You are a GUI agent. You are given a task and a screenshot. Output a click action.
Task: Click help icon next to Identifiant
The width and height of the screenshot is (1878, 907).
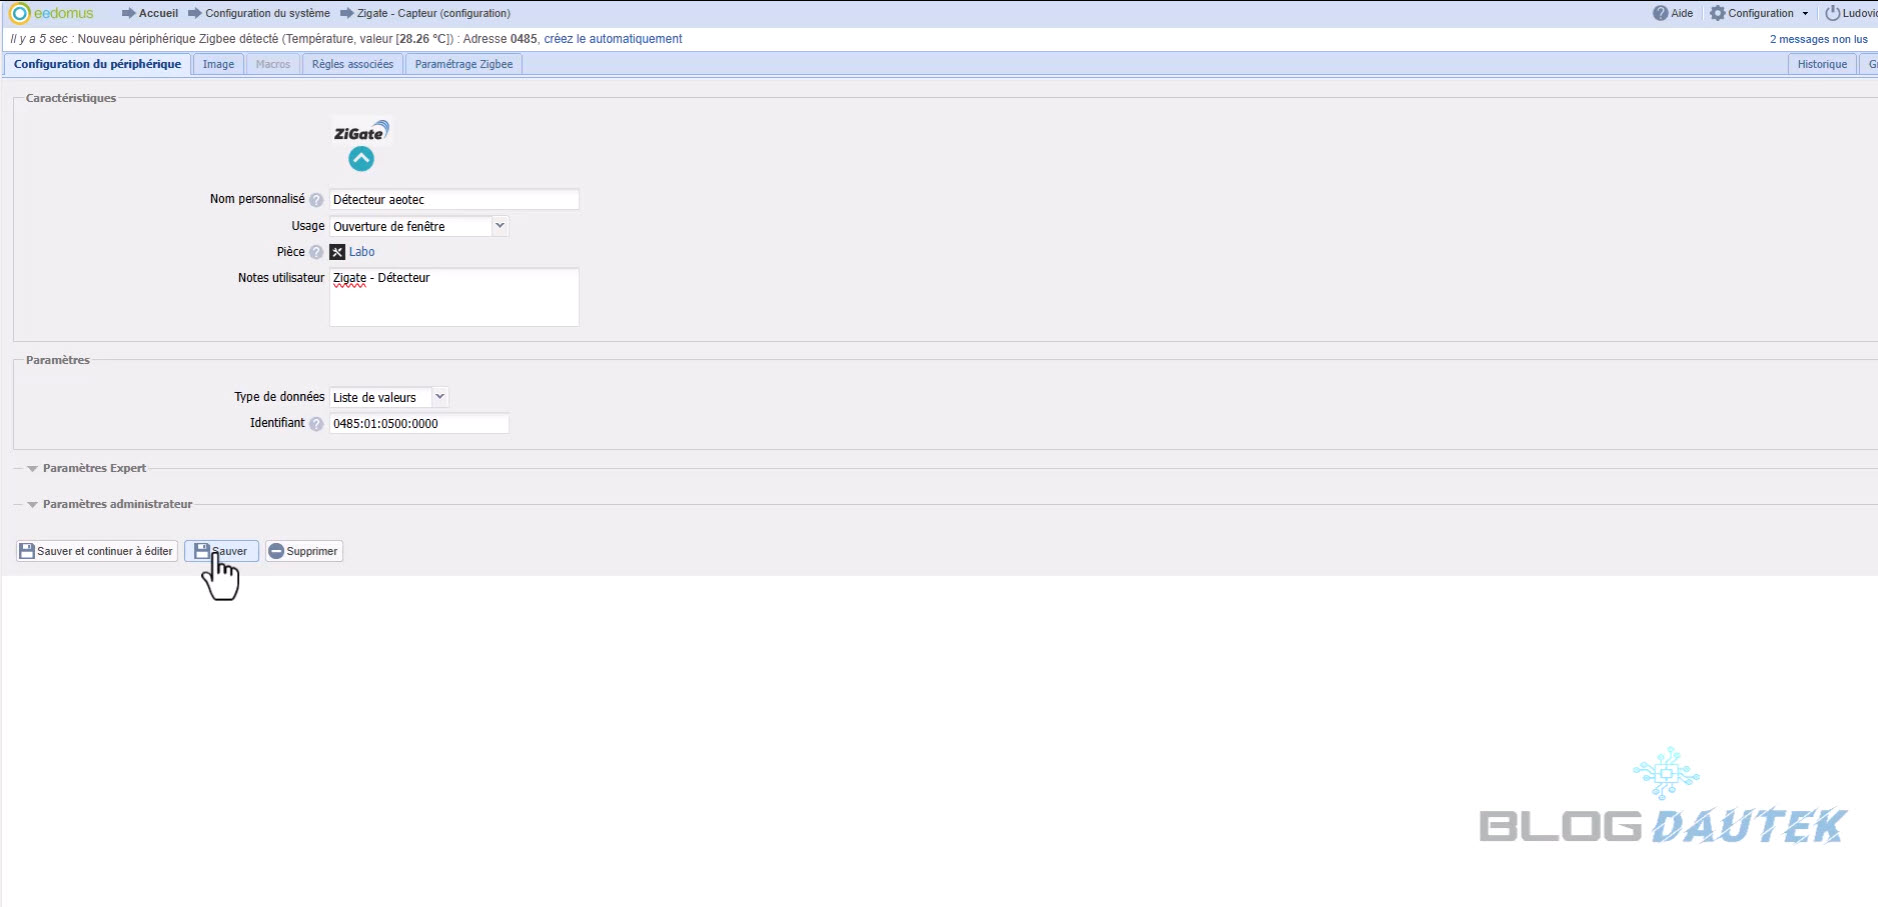[316, 424]
